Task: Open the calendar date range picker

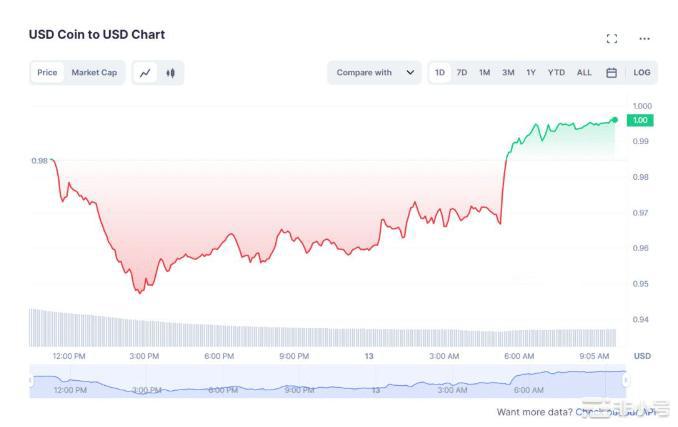Action: (611, 73)
